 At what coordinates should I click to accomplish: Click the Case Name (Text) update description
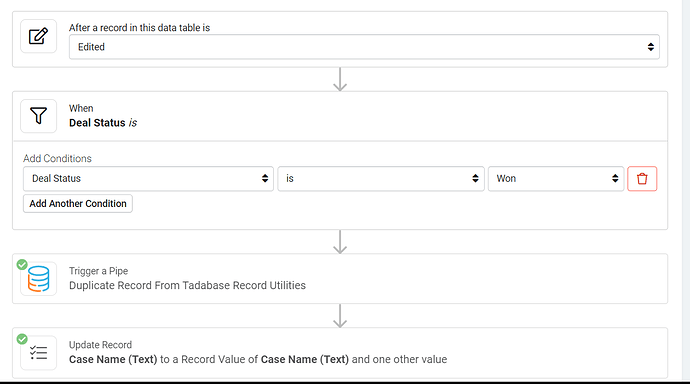[x=258, y=359]
